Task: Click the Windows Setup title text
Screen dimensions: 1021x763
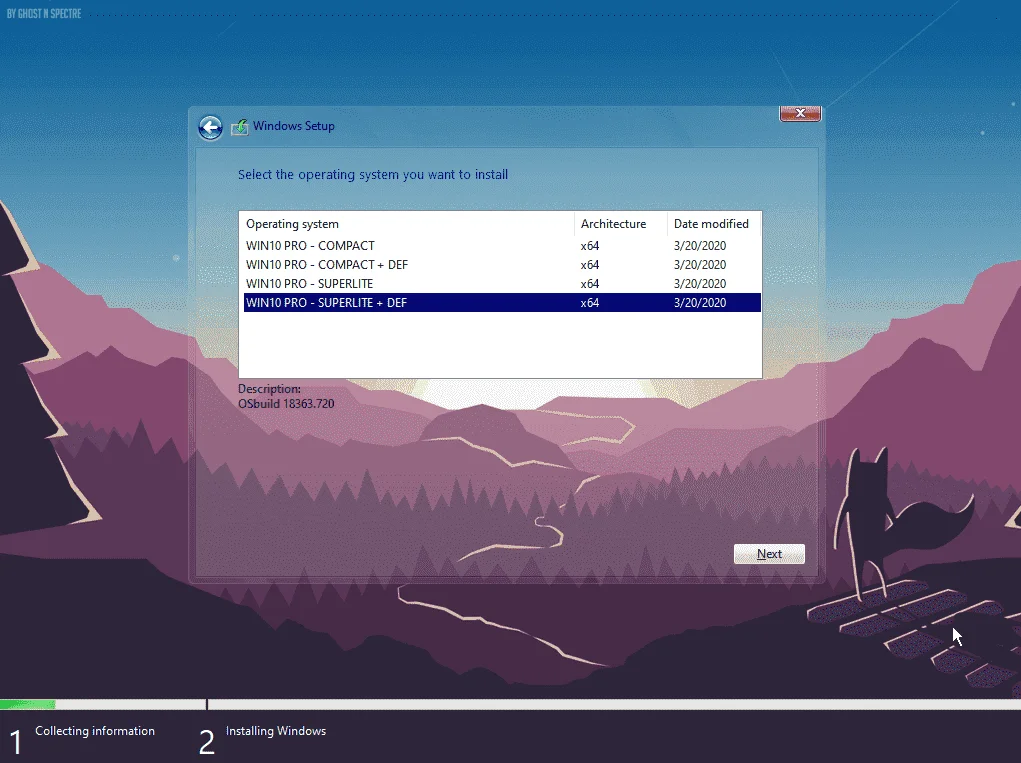Action: (294, 126)
